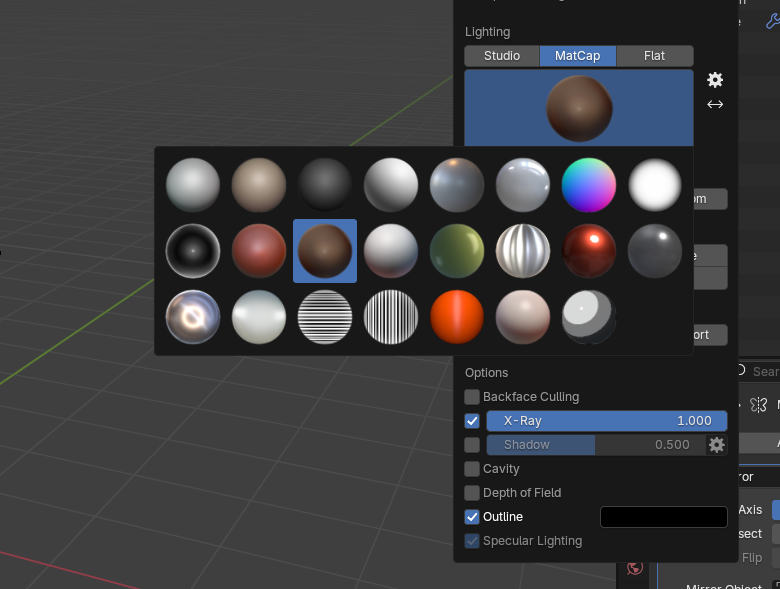Uncheck the Outline option
The height and width of the screenshot is (589, 780).
point(472,517)
